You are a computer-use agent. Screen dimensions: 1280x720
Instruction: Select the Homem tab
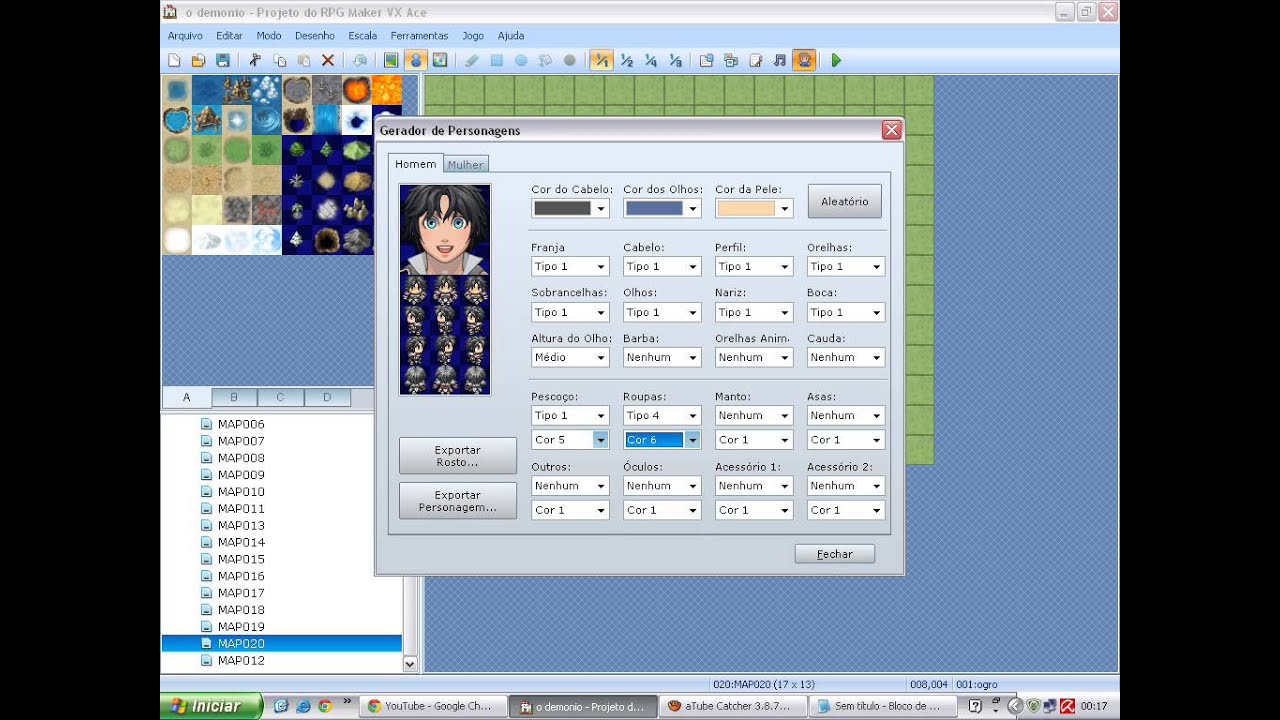[x=416, y=164]
